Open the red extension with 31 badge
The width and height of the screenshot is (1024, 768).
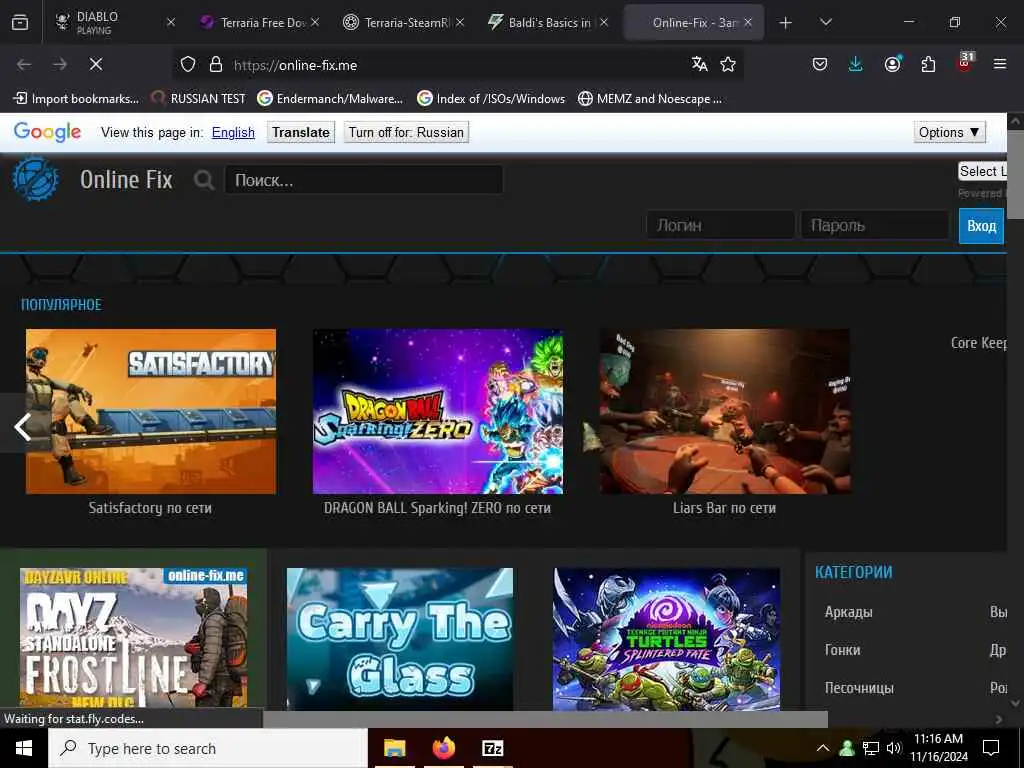click(965, 62)
